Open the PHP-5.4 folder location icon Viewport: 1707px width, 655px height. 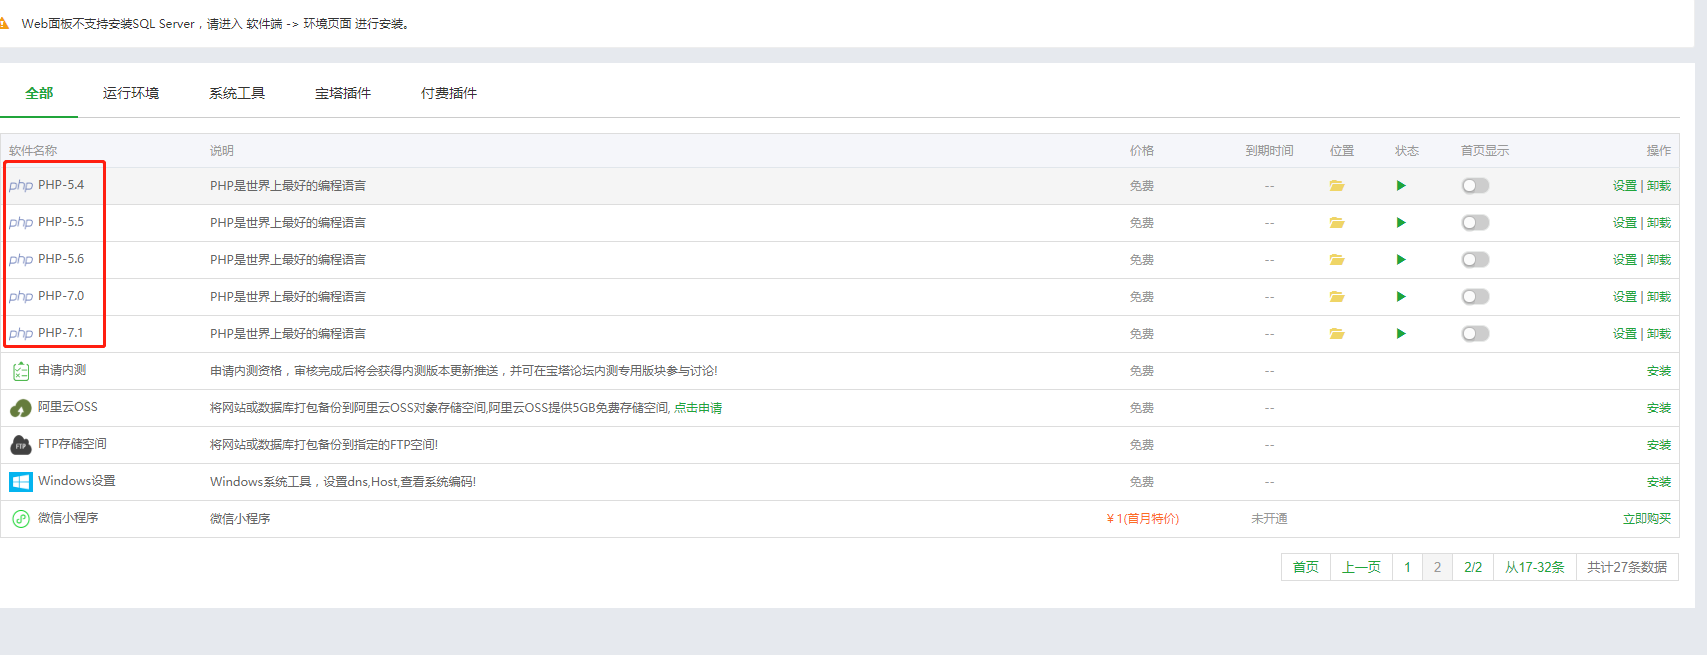click(1336, 186)
